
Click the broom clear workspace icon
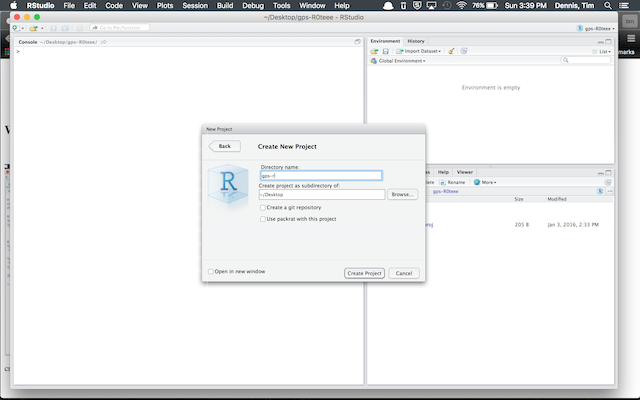pos(451,51)
